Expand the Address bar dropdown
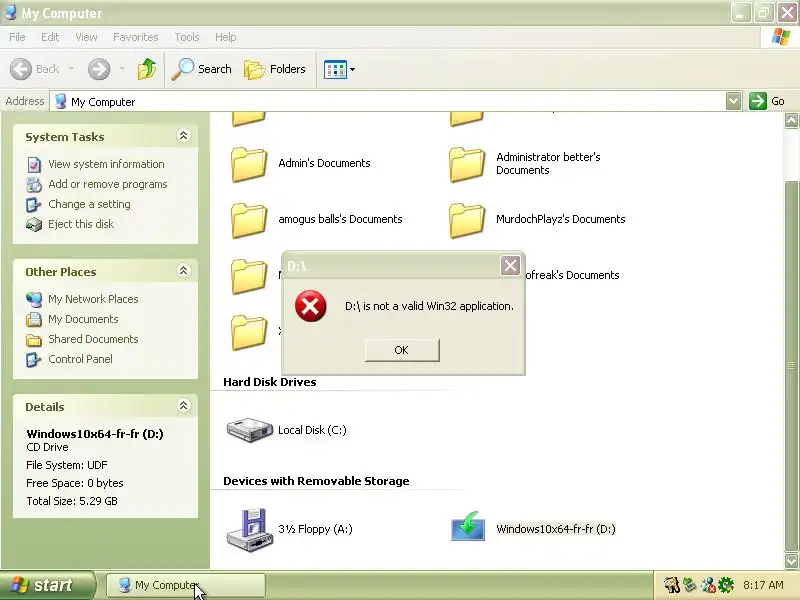This screenshot has width=800, height=600. point(733,101)
